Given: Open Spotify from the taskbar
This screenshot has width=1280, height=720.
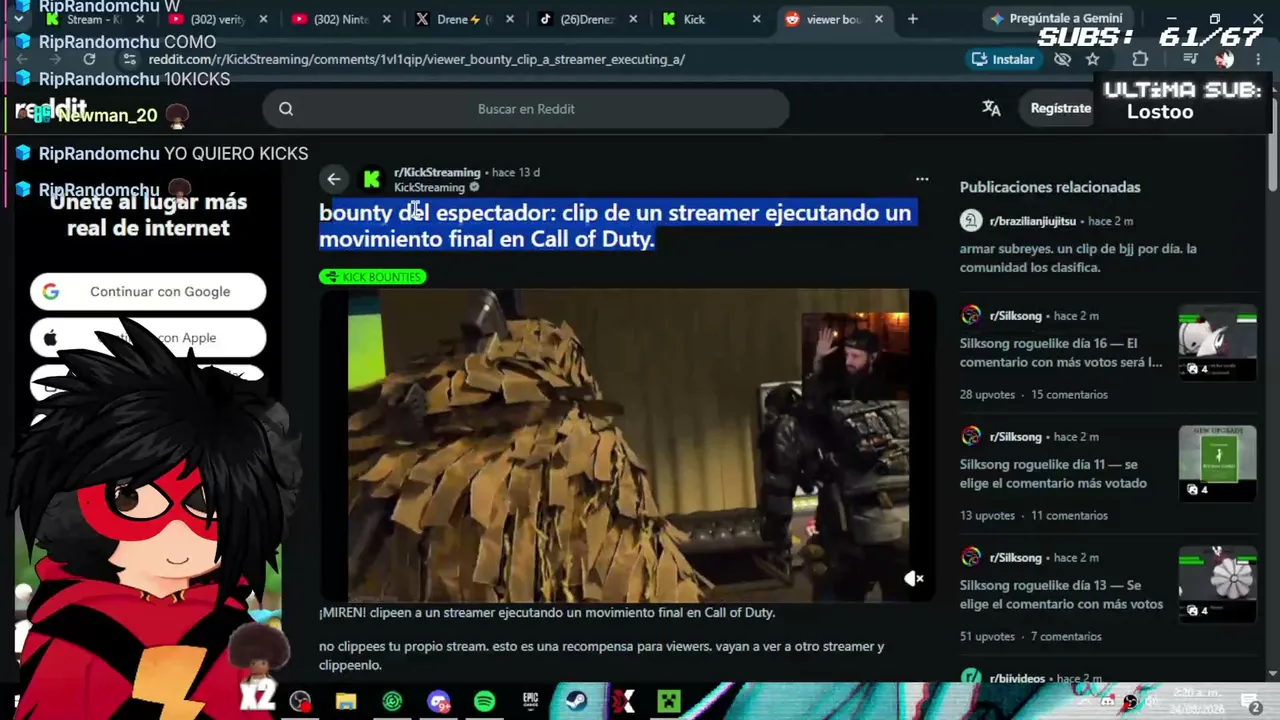Looking at the screenshot, I should pyautogui.click(x=484, y=701).
